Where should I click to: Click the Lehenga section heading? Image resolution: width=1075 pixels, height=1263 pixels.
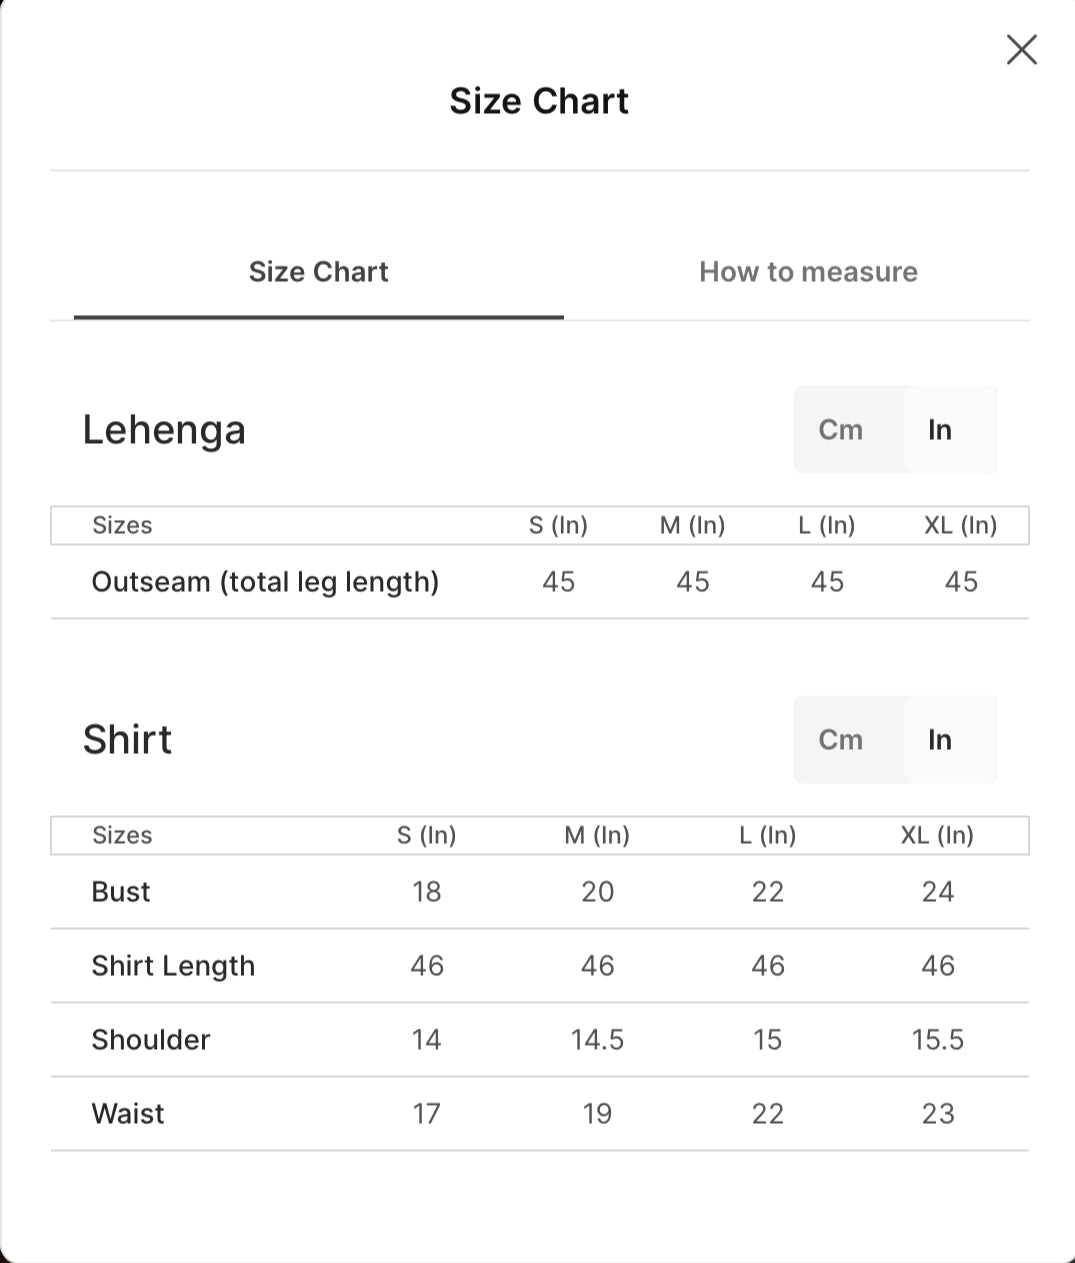point(164,430)
